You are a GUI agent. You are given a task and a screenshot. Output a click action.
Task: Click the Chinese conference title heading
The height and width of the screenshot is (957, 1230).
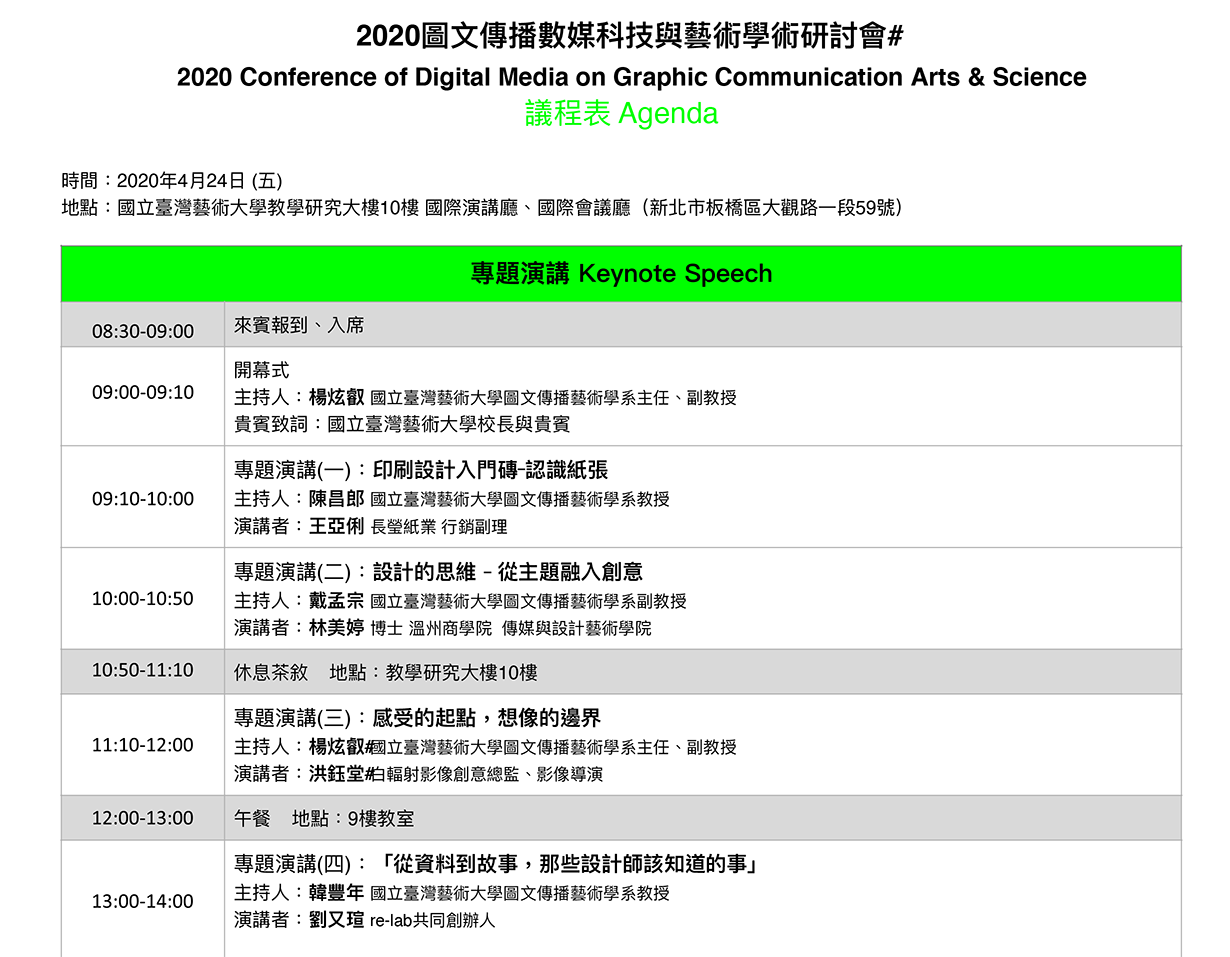click(x=630, y=37)
